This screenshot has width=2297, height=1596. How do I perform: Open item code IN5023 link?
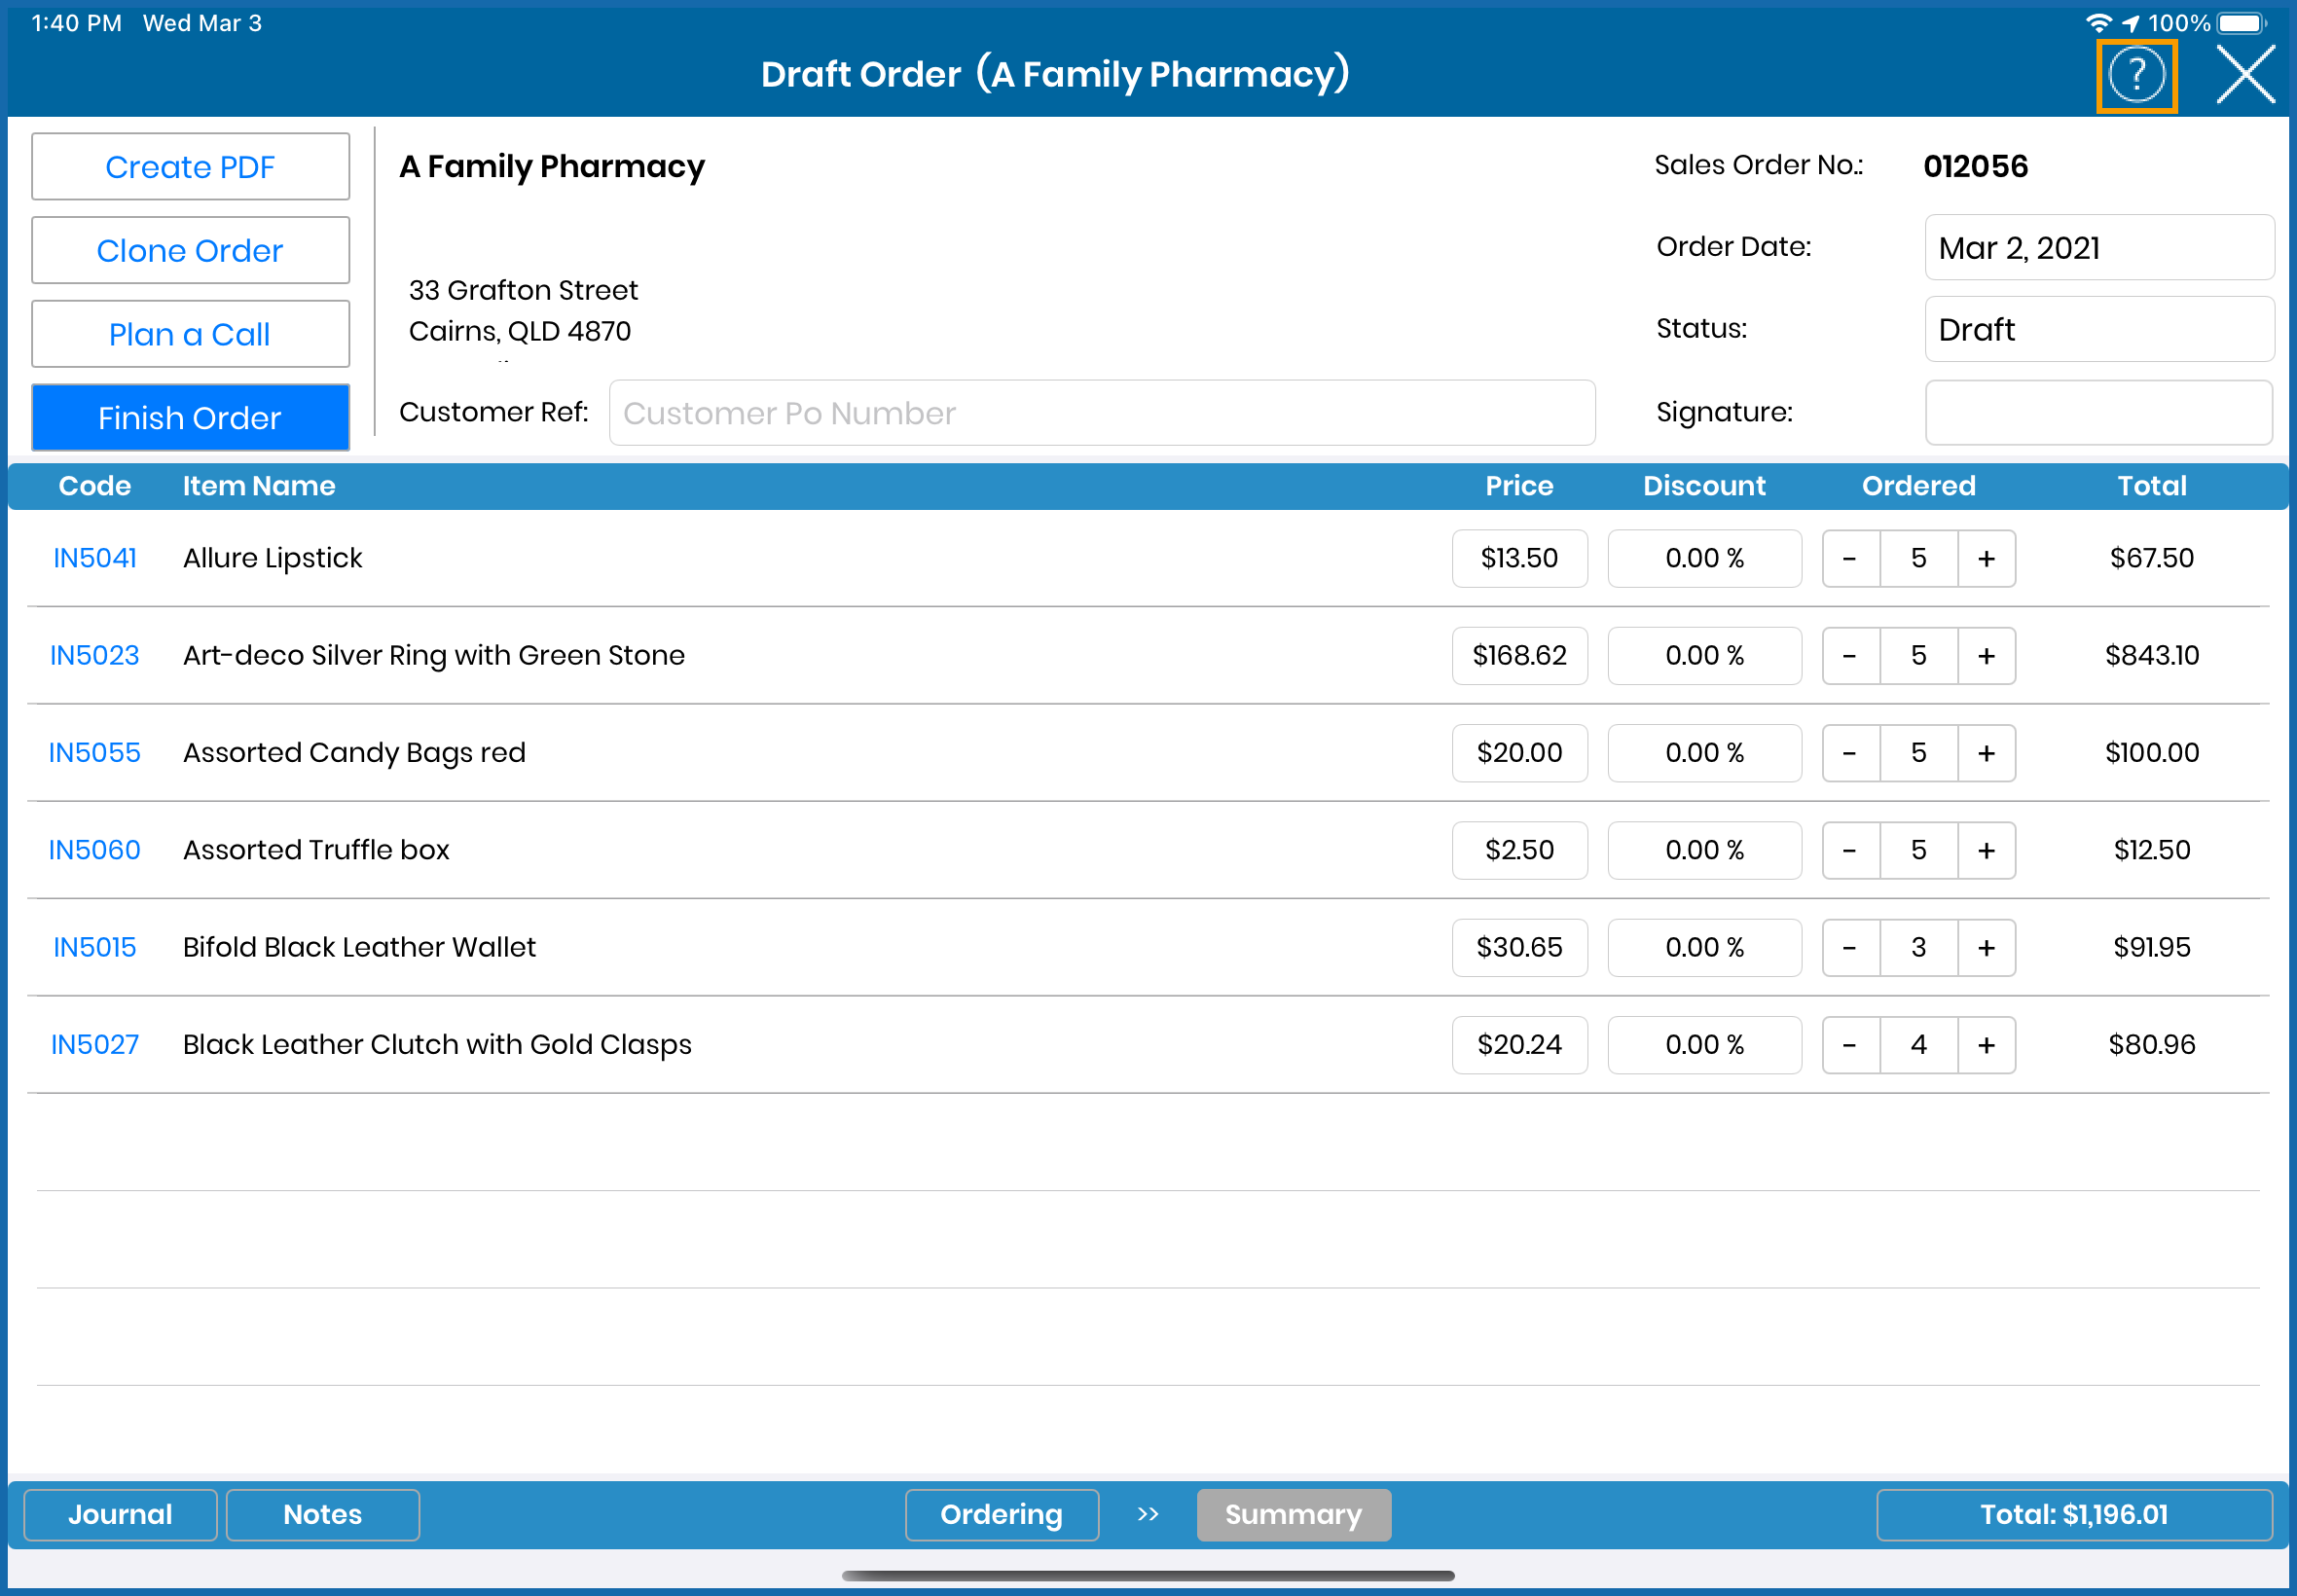click(94, 656)
